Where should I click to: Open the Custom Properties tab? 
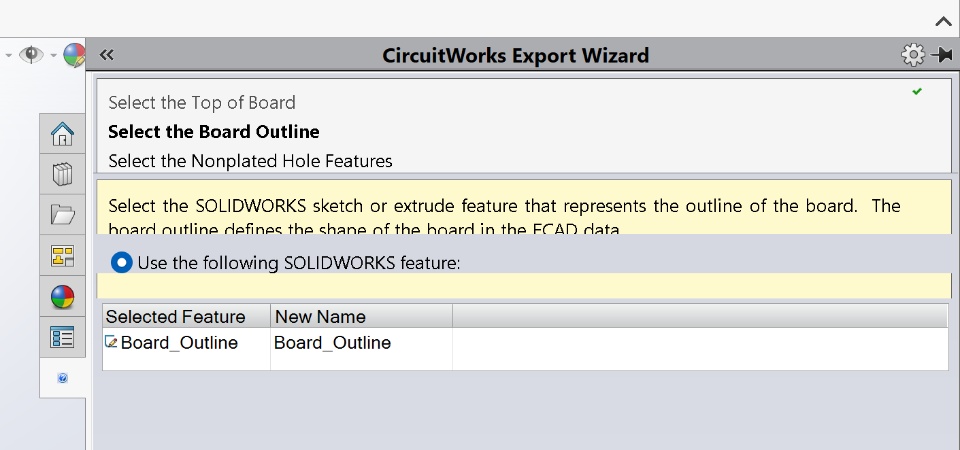pos(62,338)
